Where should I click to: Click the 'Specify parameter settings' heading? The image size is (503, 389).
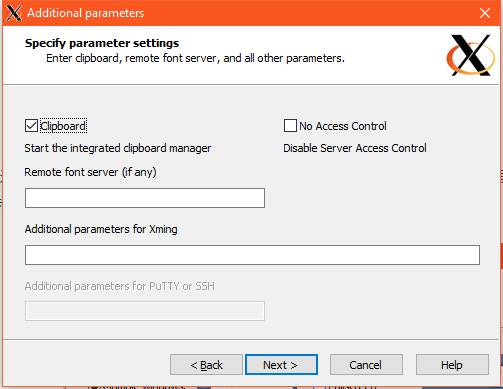coord(102,43)
